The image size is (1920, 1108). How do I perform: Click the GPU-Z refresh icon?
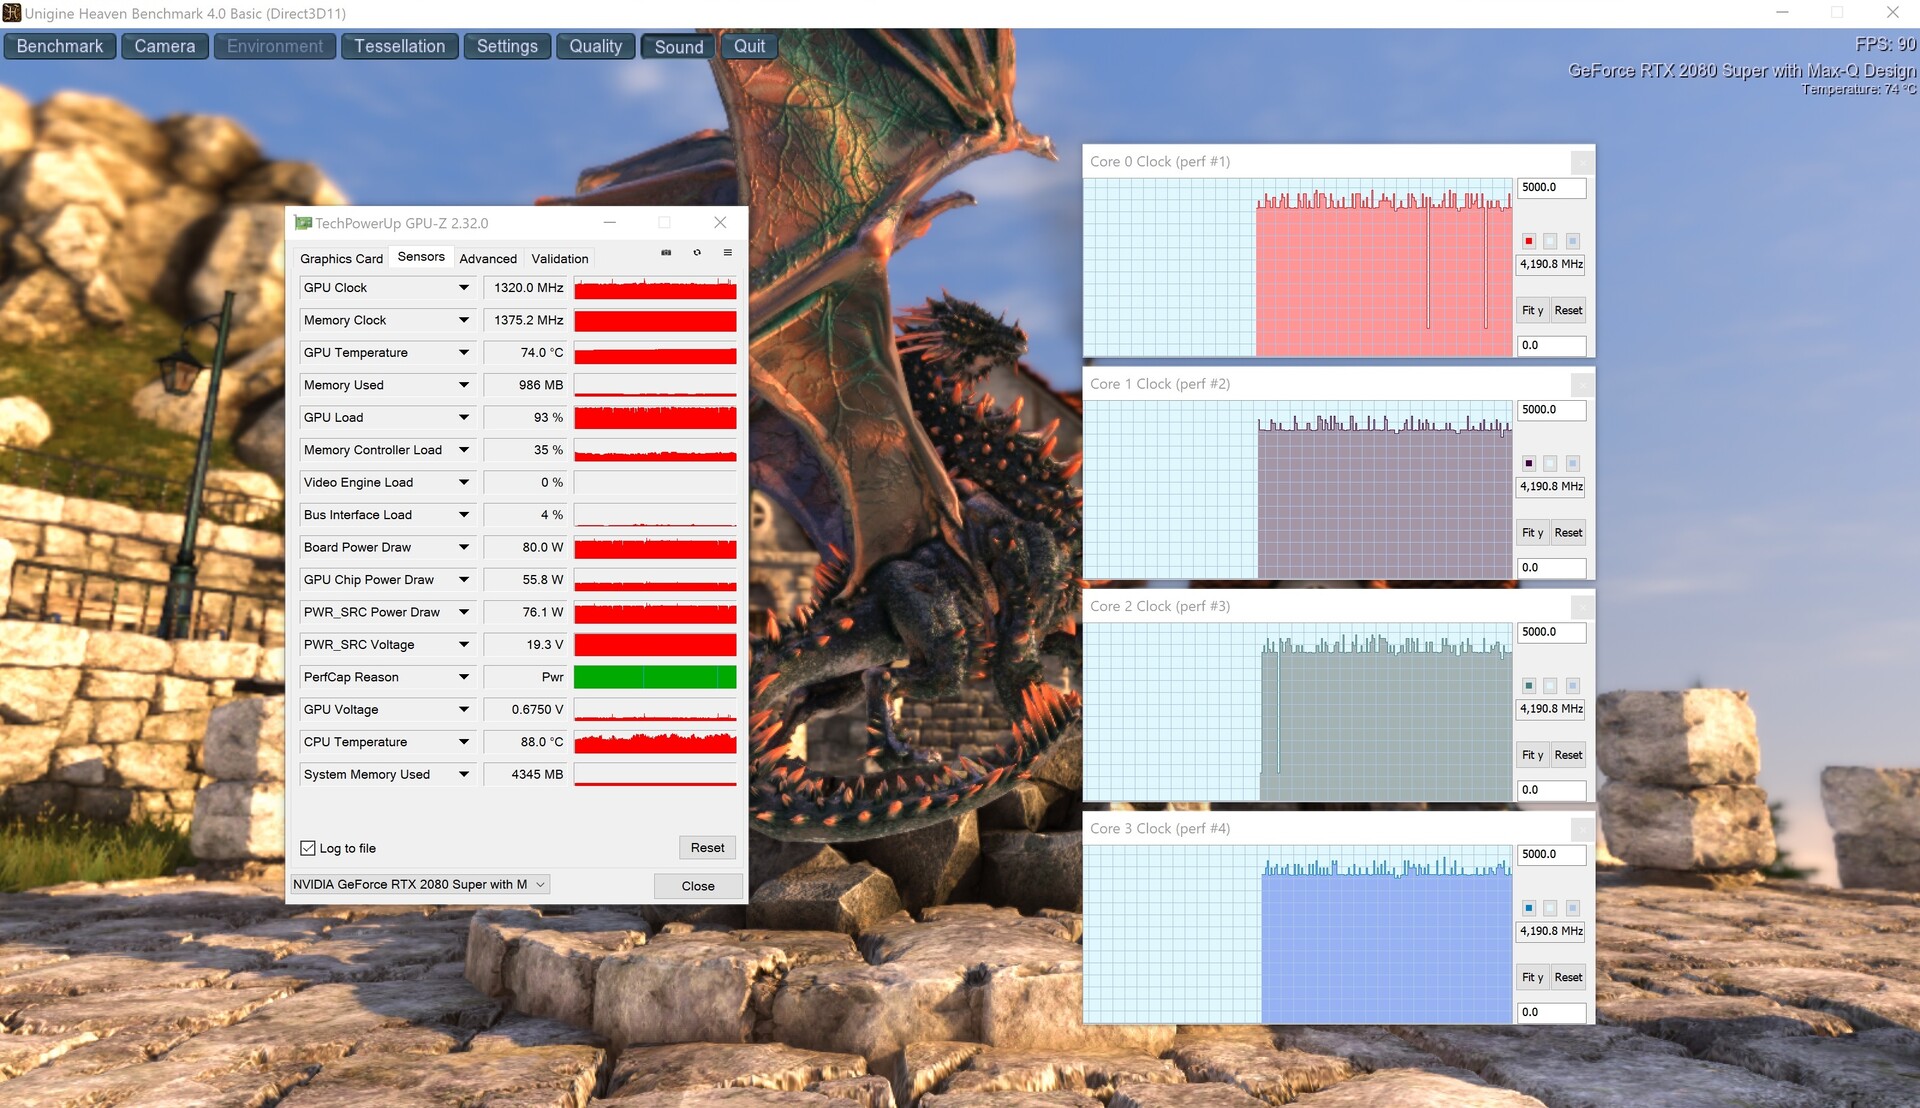click(x=697, y=253)
